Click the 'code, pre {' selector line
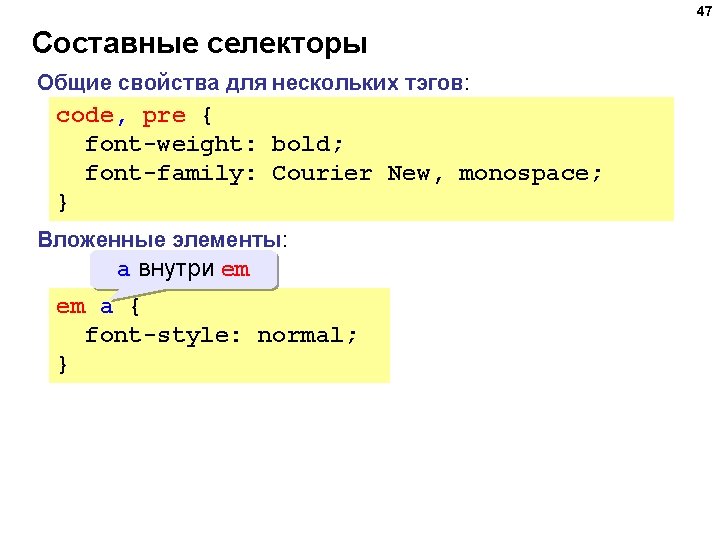This screenshot has width=720, height=540. tap(133, 115)
